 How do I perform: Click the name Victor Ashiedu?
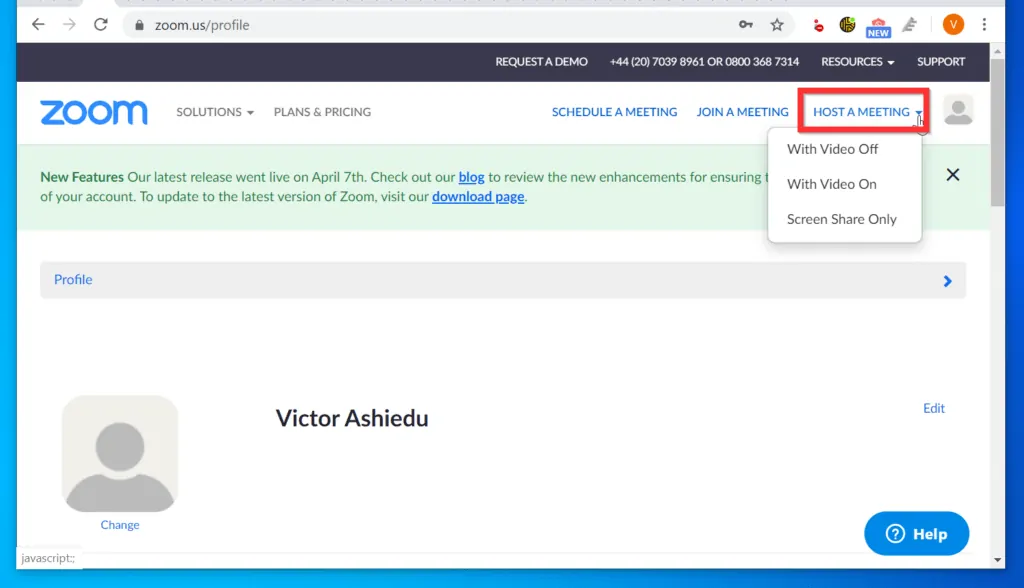pos(352,418)
